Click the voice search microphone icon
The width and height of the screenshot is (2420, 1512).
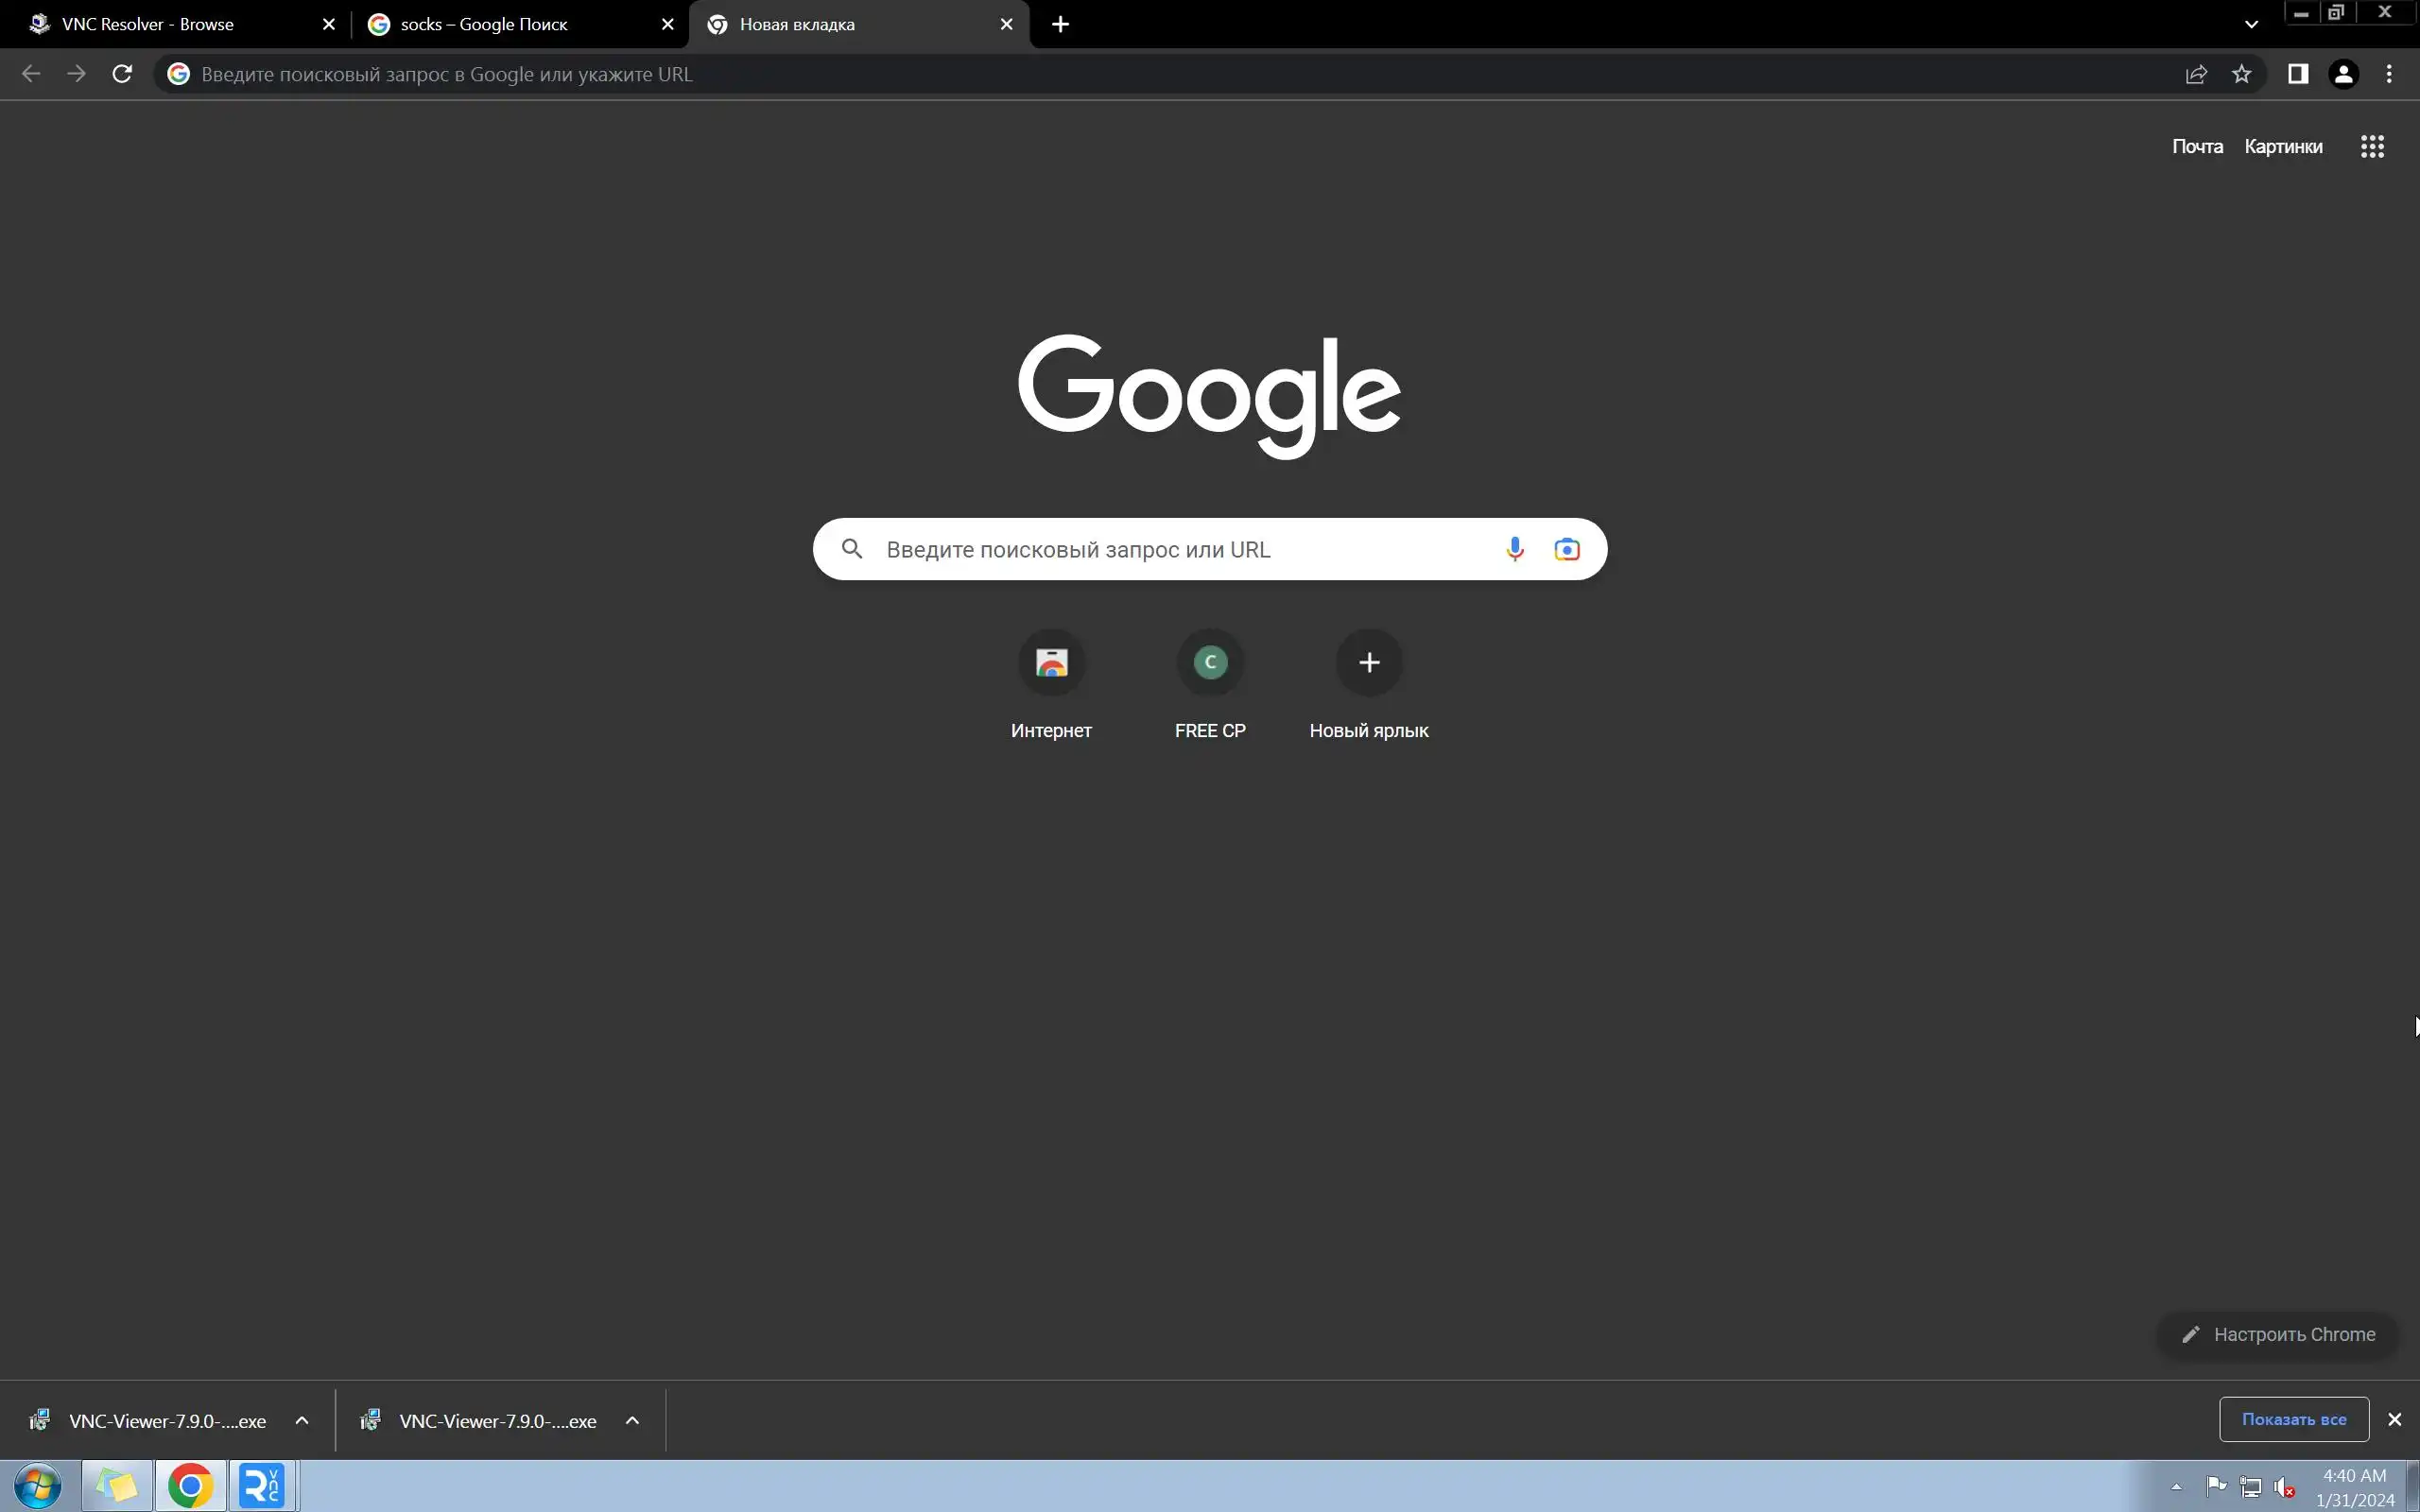pyautogui.click(x=1514, y=549)
